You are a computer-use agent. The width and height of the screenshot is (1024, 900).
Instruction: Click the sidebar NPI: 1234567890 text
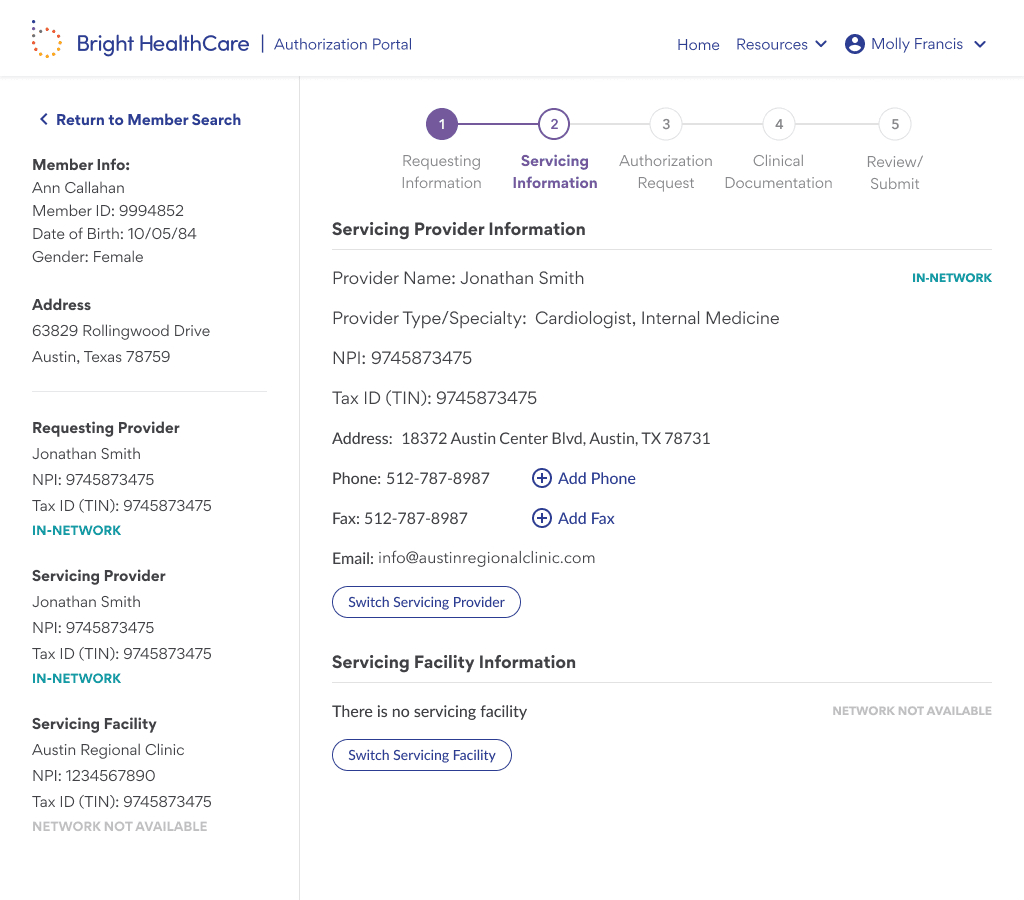[x=93, y=775]
